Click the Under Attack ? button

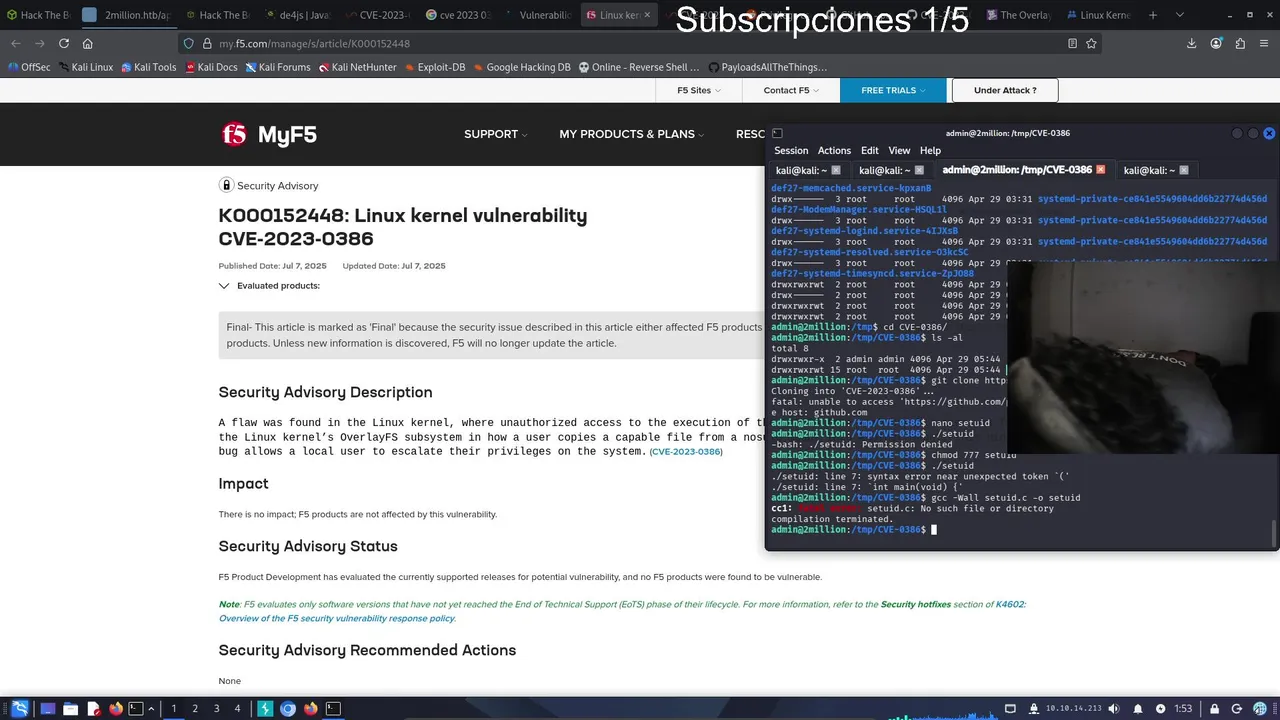[x=1005, y=90]
